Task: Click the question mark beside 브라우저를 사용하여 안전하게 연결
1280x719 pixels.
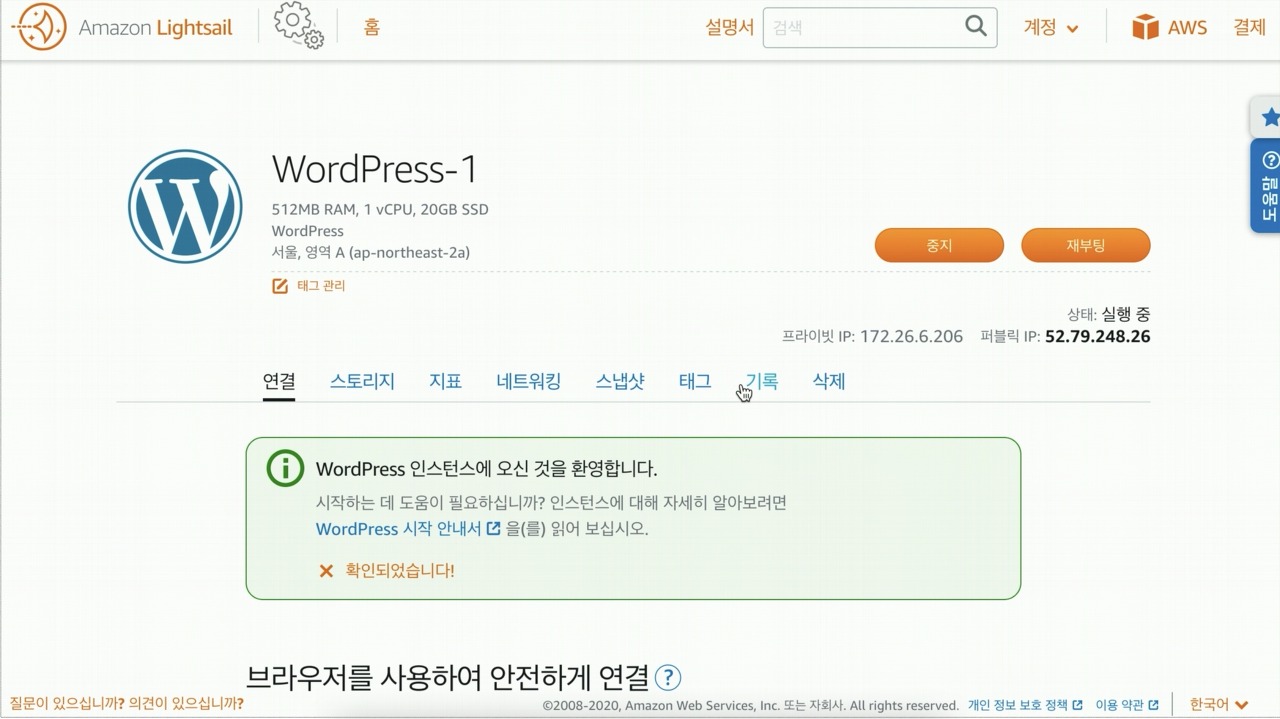Action: point(667,678)
